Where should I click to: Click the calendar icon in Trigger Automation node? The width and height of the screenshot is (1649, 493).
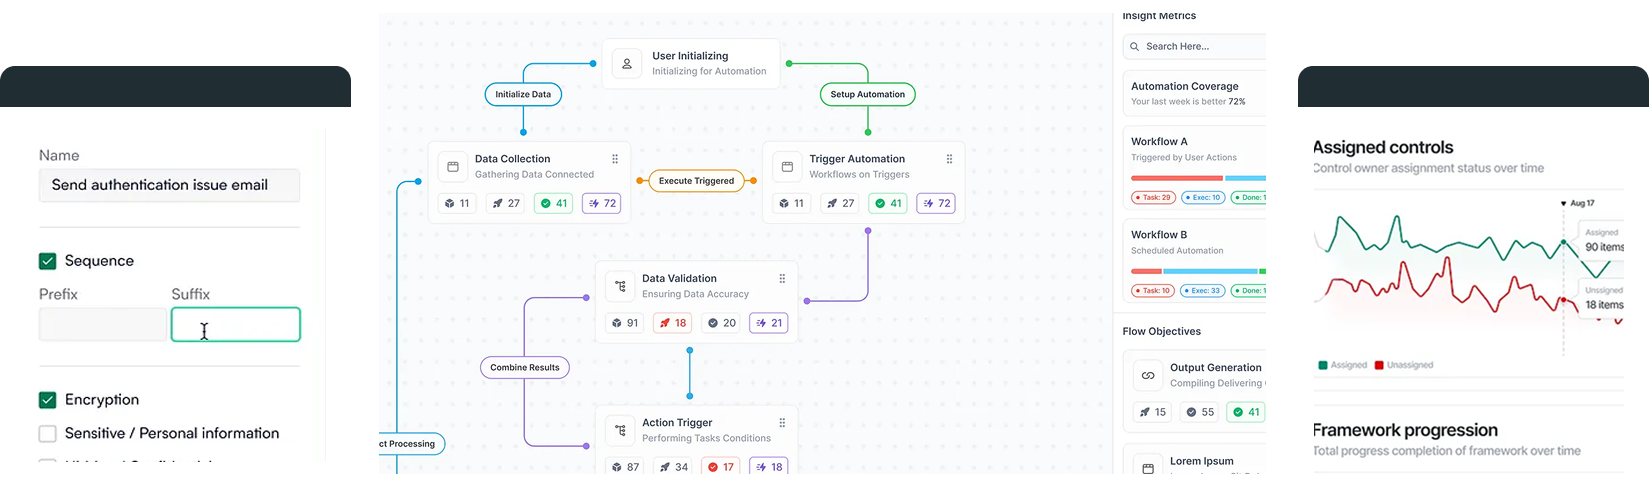[787, 167]
